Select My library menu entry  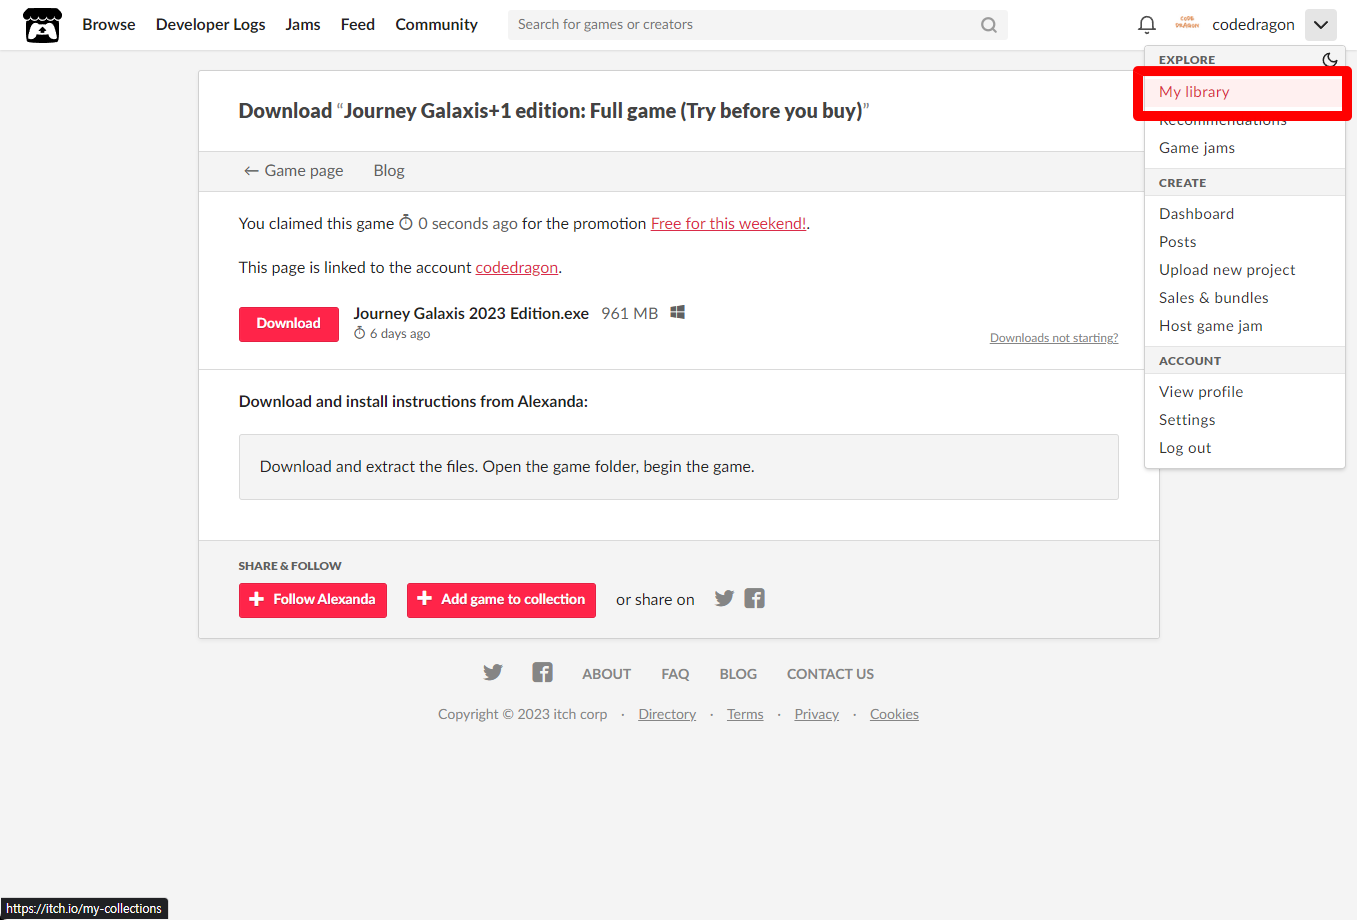[1243, 92]
